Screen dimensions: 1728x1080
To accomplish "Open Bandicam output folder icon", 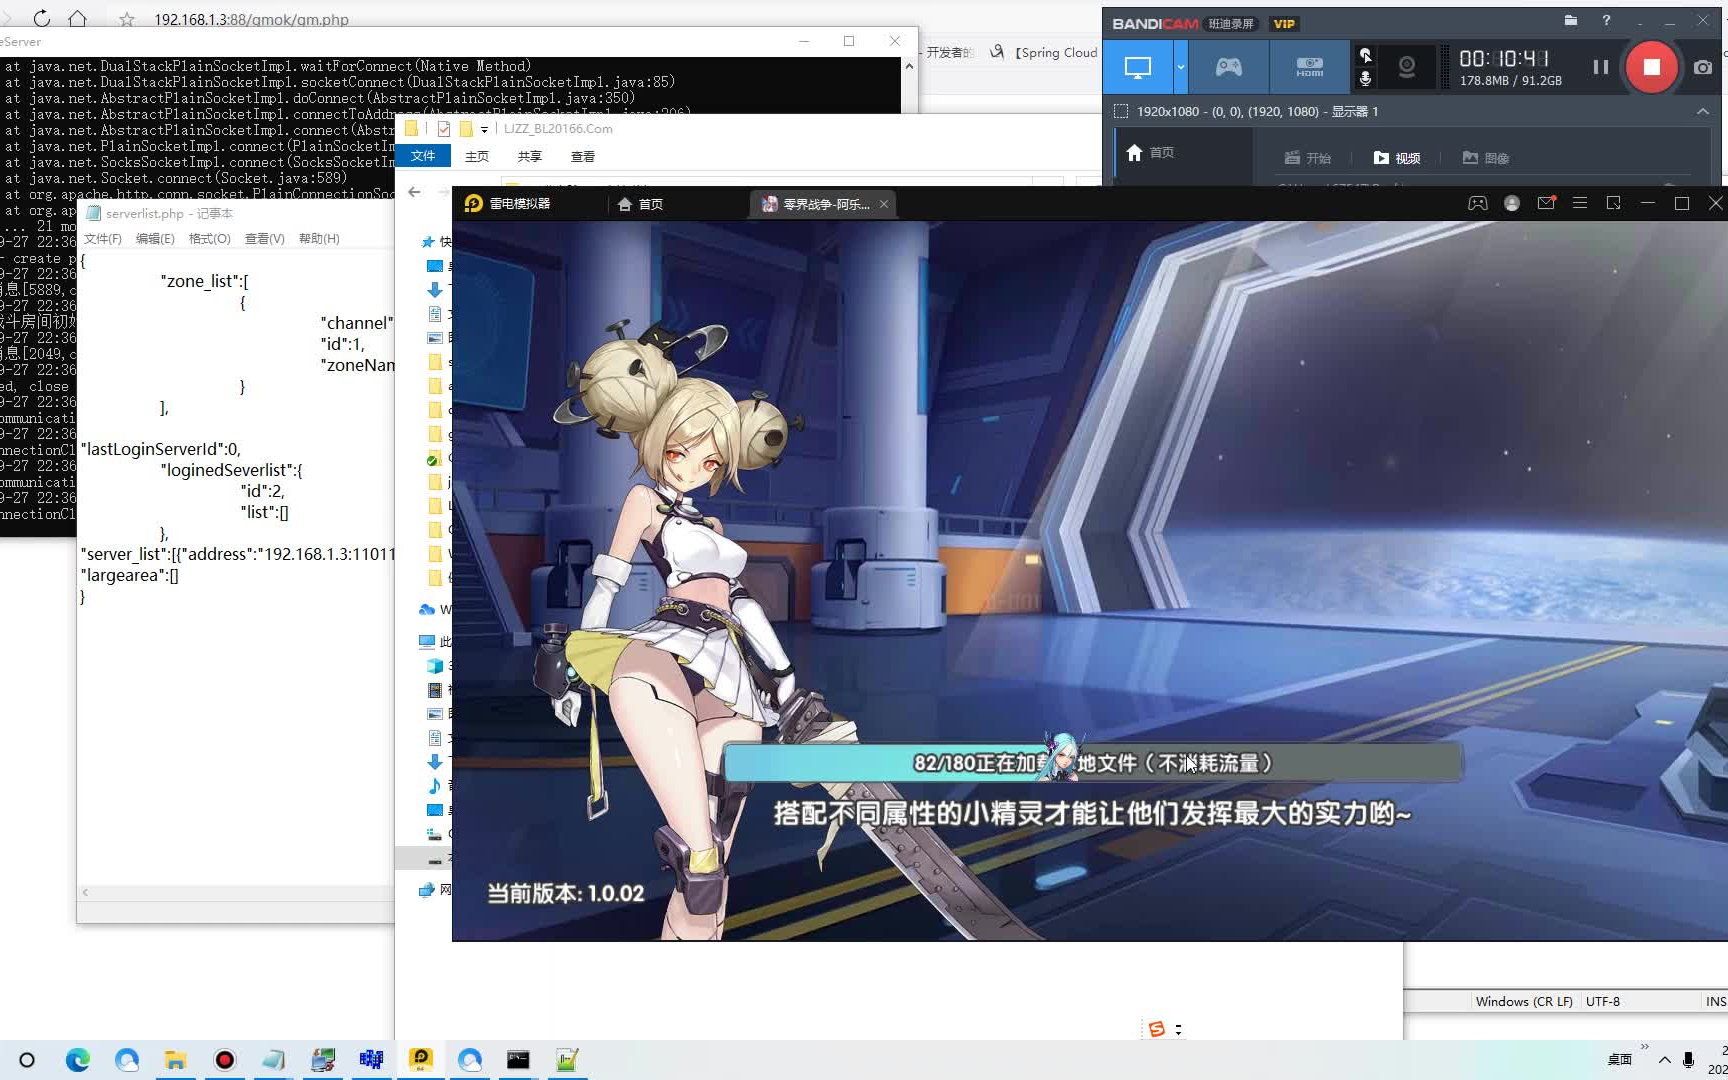I will click(1571, 20).
